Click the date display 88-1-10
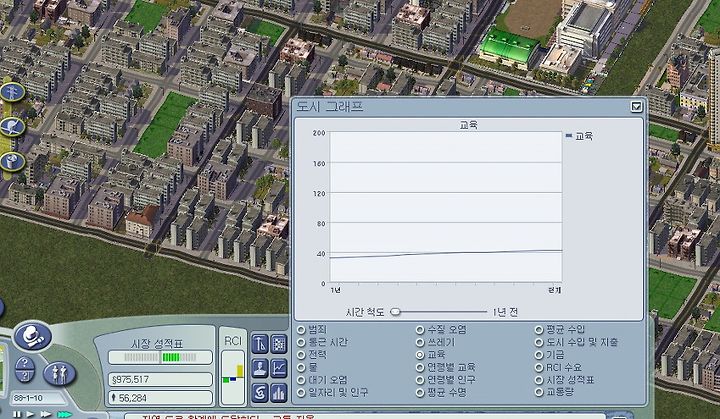 [x=38, y=398]
